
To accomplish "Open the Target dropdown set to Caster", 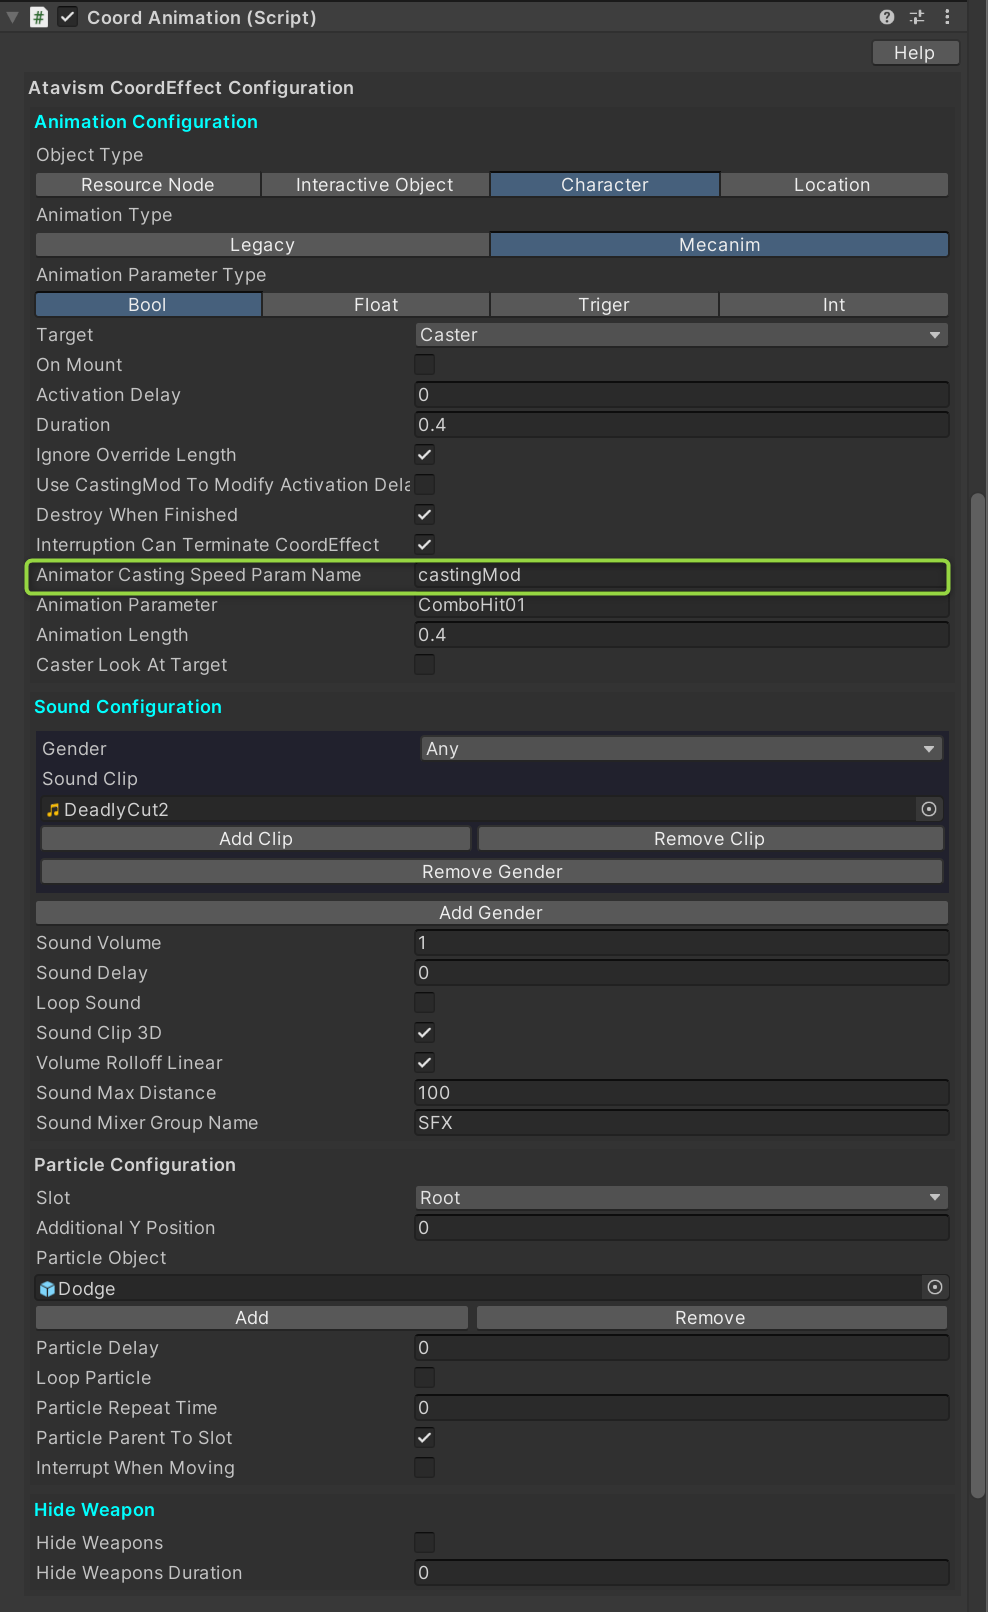I will [681, 335].
